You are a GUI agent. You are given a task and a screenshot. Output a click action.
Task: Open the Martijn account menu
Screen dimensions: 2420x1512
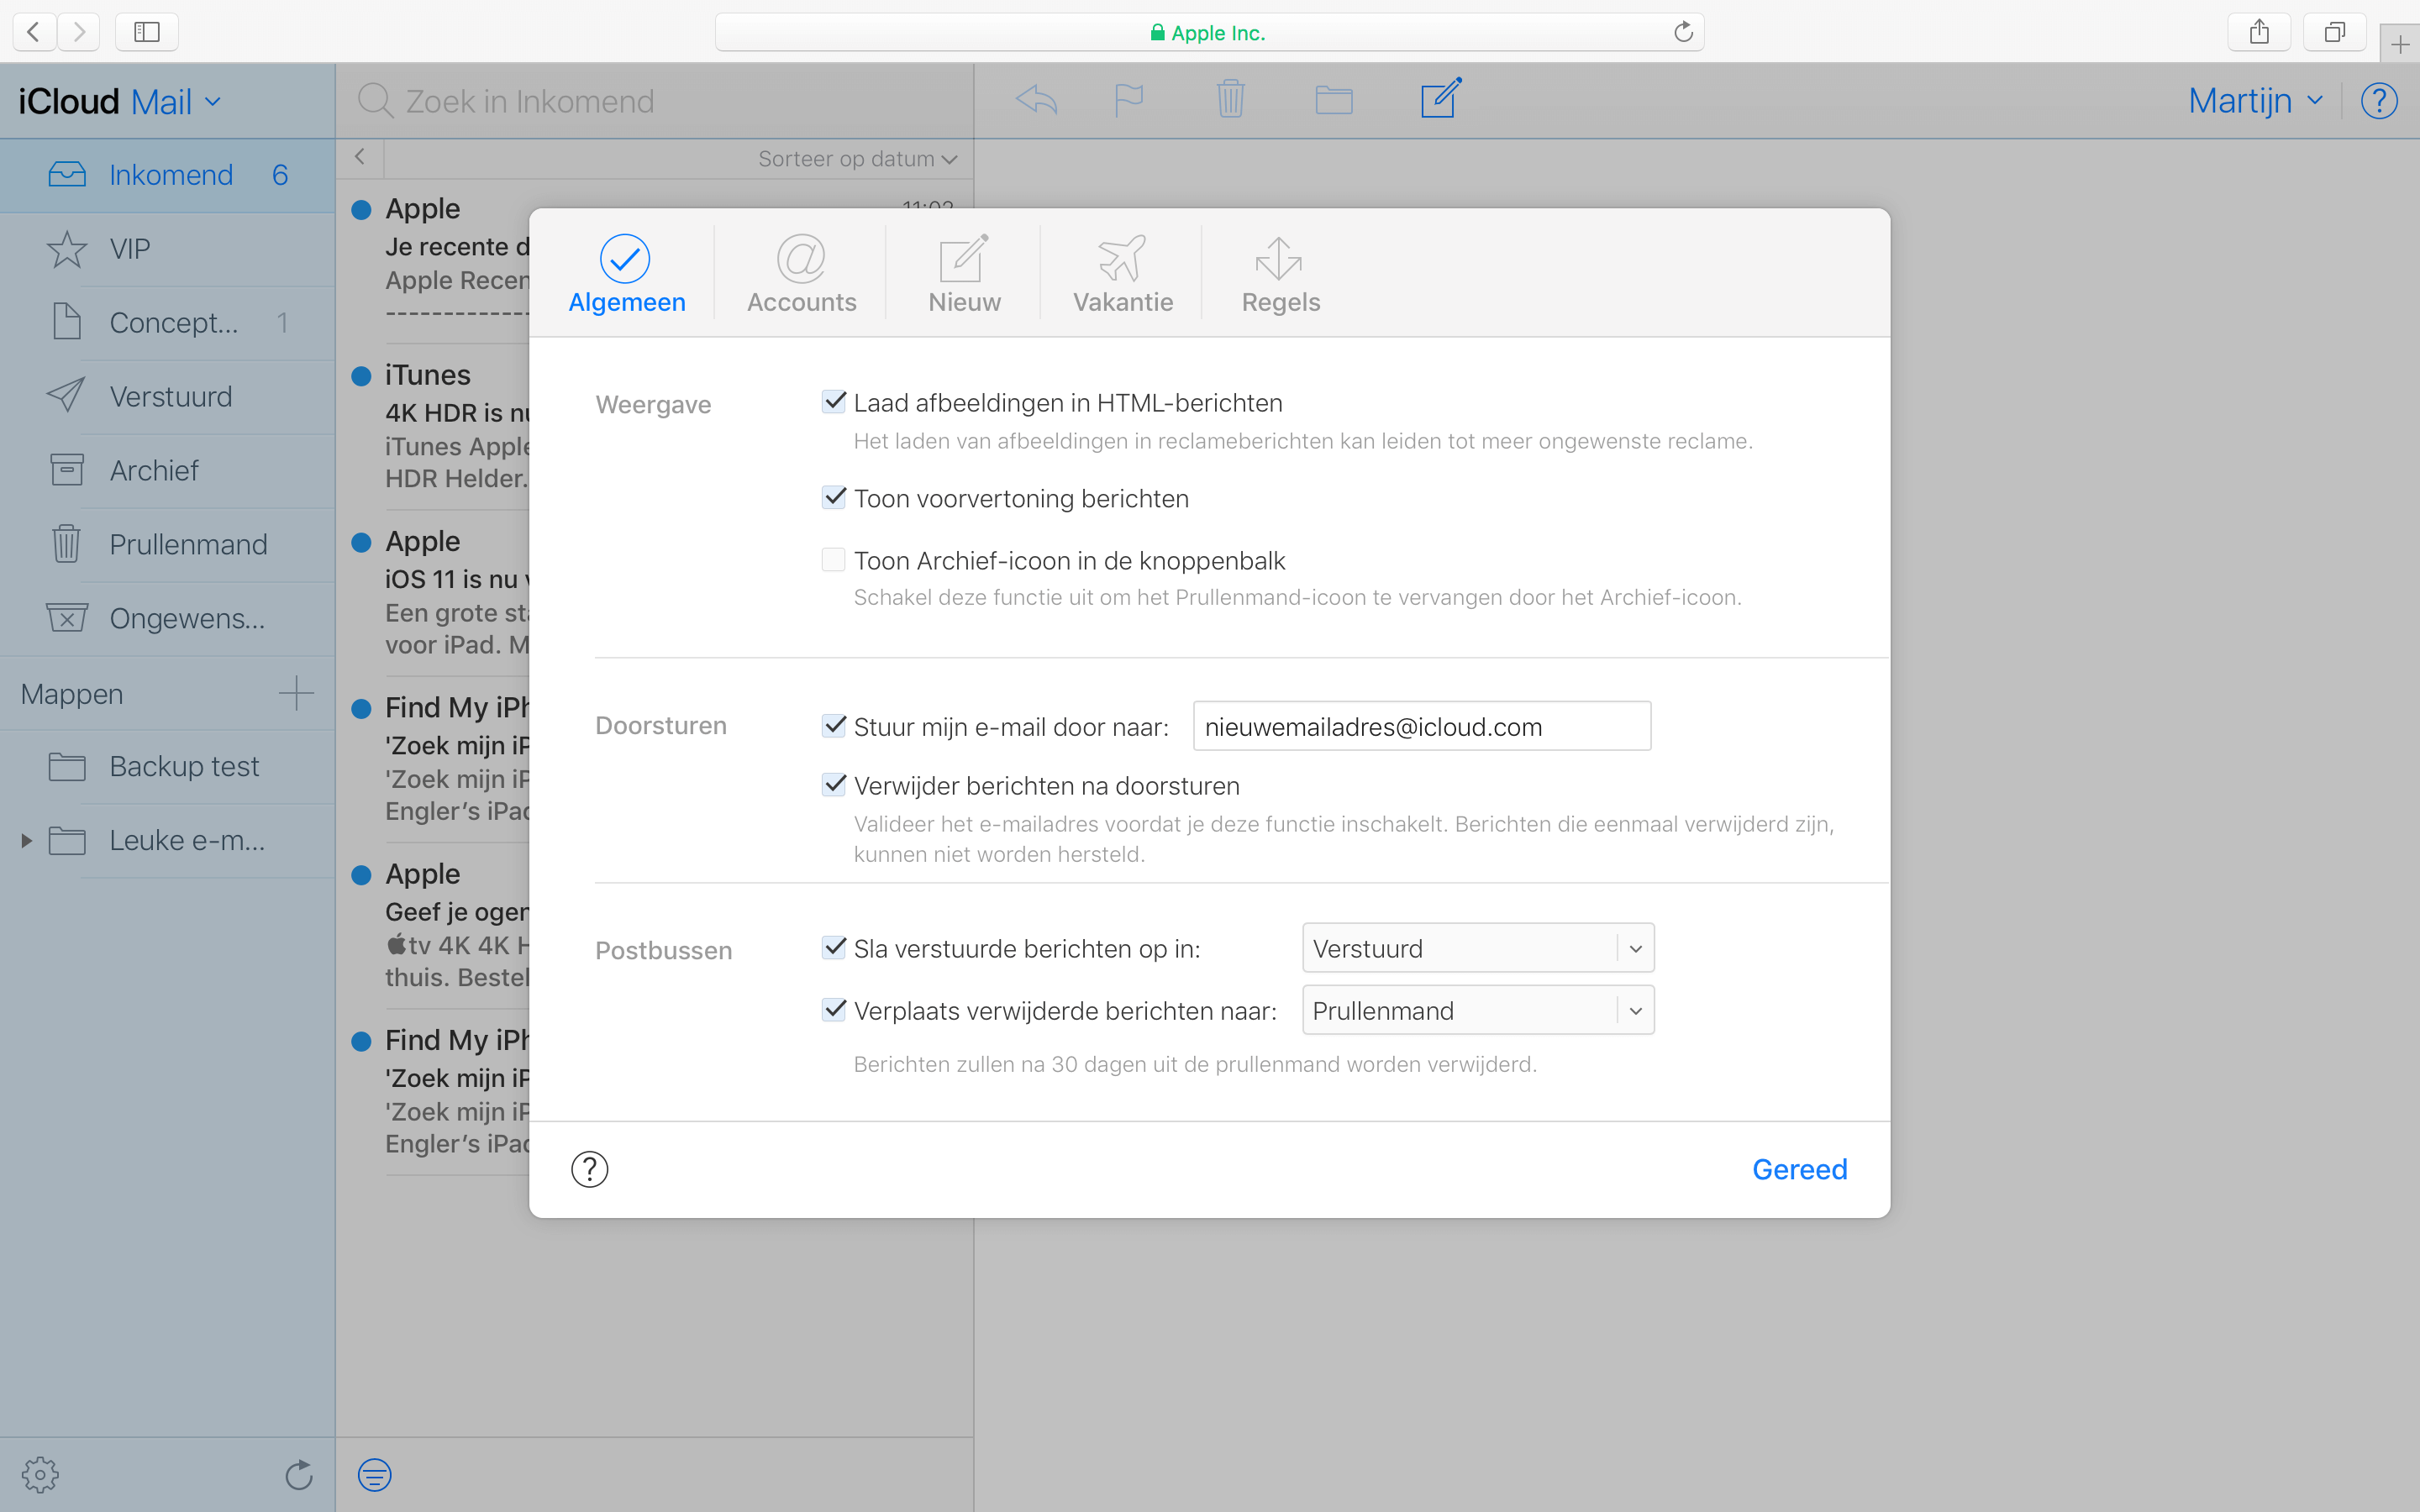pos(2255,101)
